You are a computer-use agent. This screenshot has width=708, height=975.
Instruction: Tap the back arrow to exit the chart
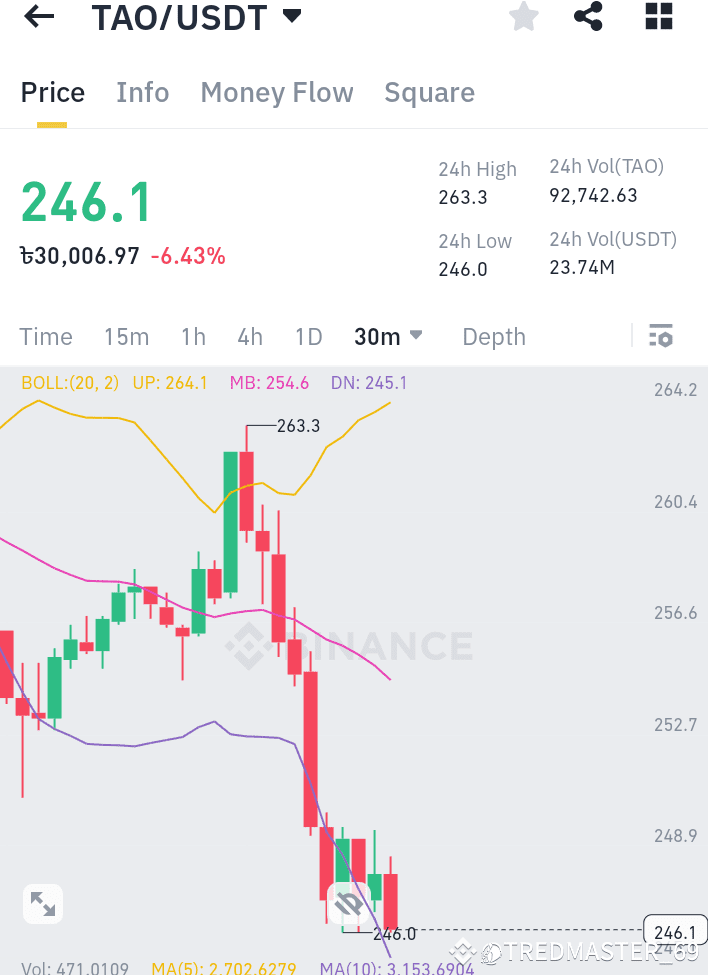coord(37,16)
